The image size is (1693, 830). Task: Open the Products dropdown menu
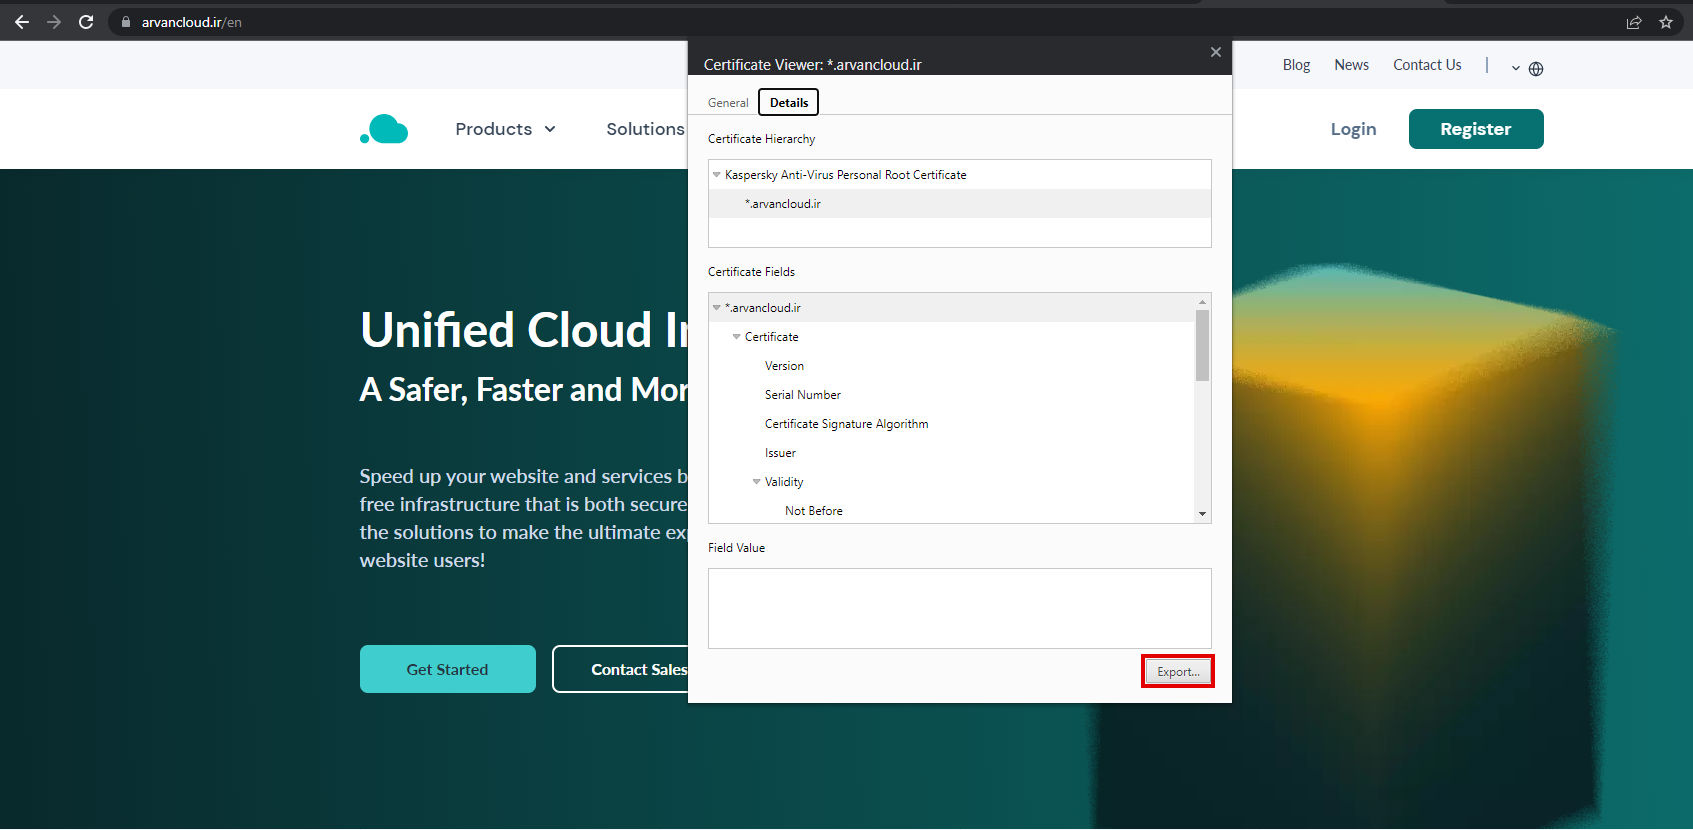(505, 129)
